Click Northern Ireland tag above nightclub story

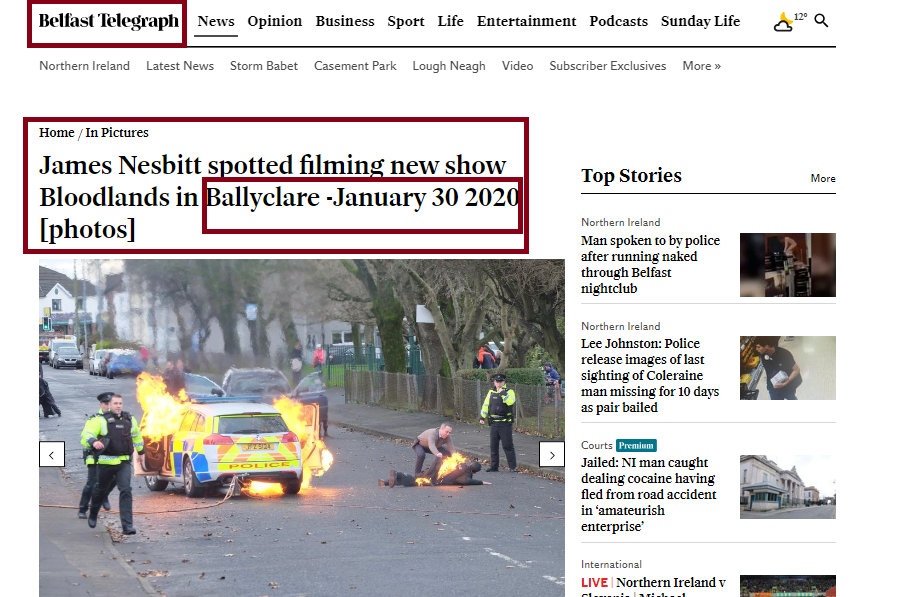(621, 222)
